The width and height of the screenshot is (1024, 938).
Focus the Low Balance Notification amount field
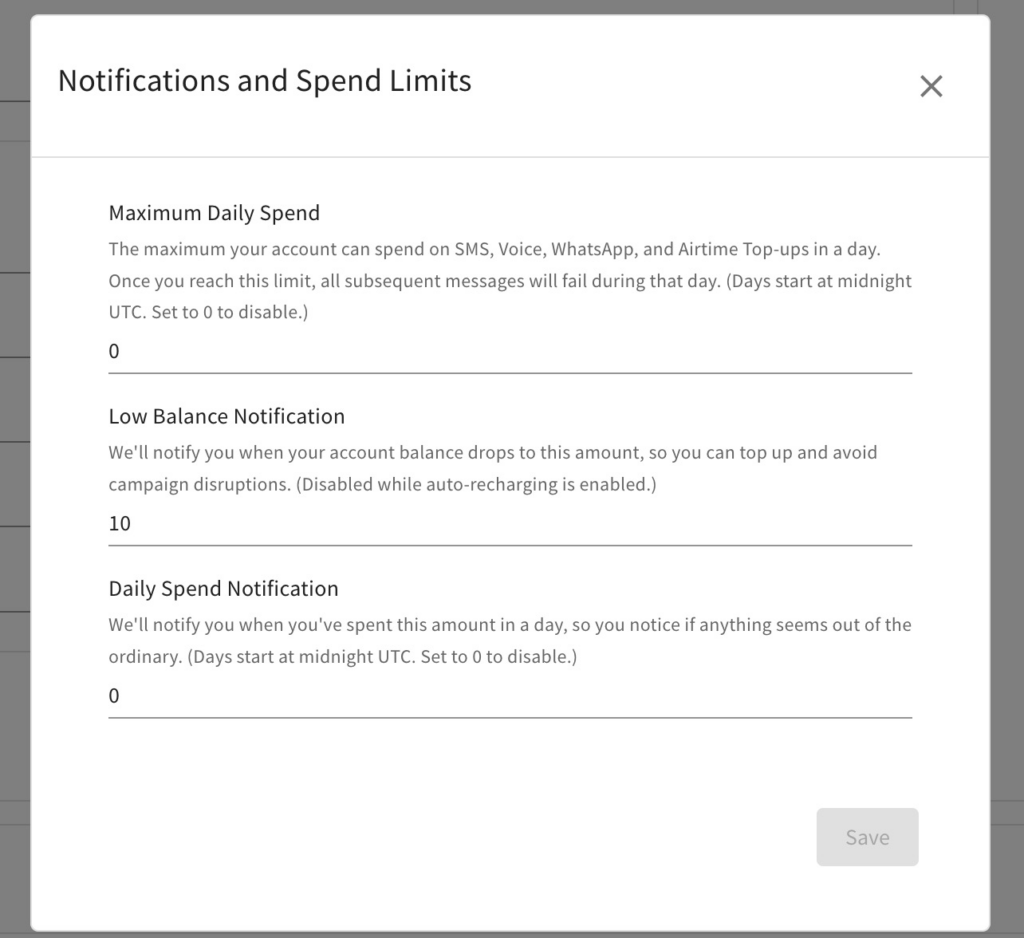(510, 524)
